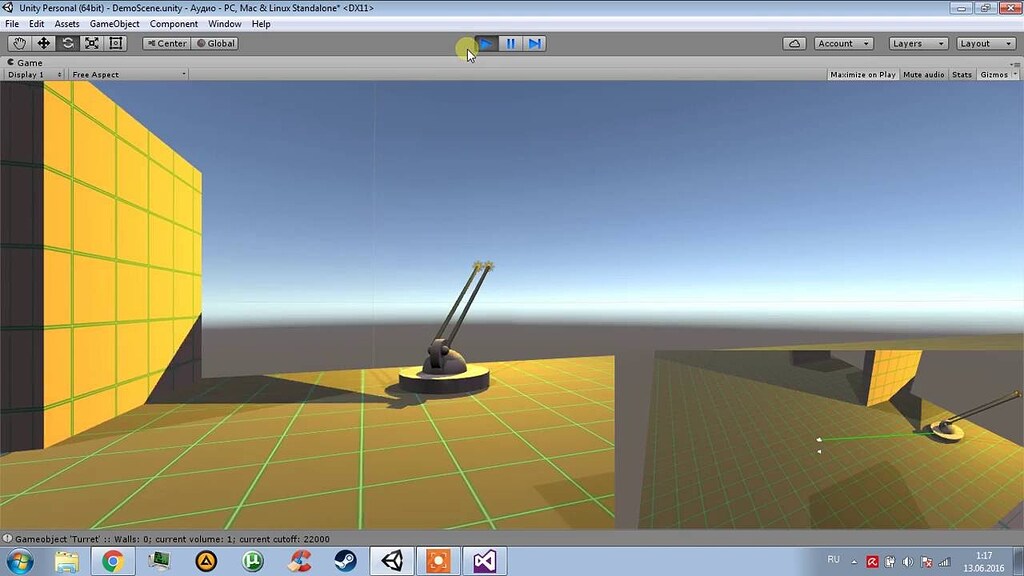The height and width of the screenshot is (576, 1024).
Task: Open Steam from the taskbar
Action: point(345,561)
